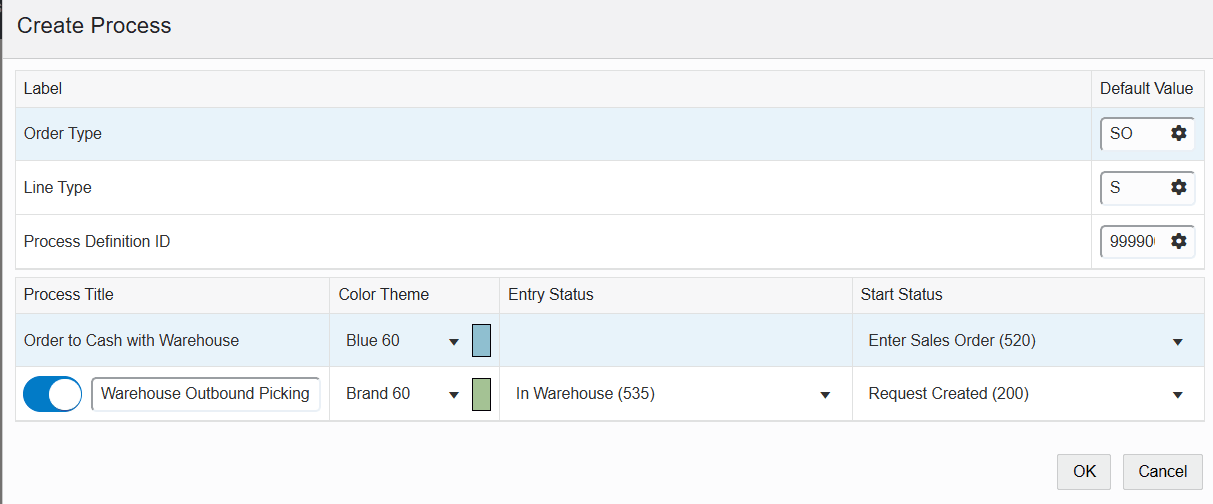The image size is (1213, 504).
Task: Click Order to Cash with Warehouse title
Action: (131, 341)
